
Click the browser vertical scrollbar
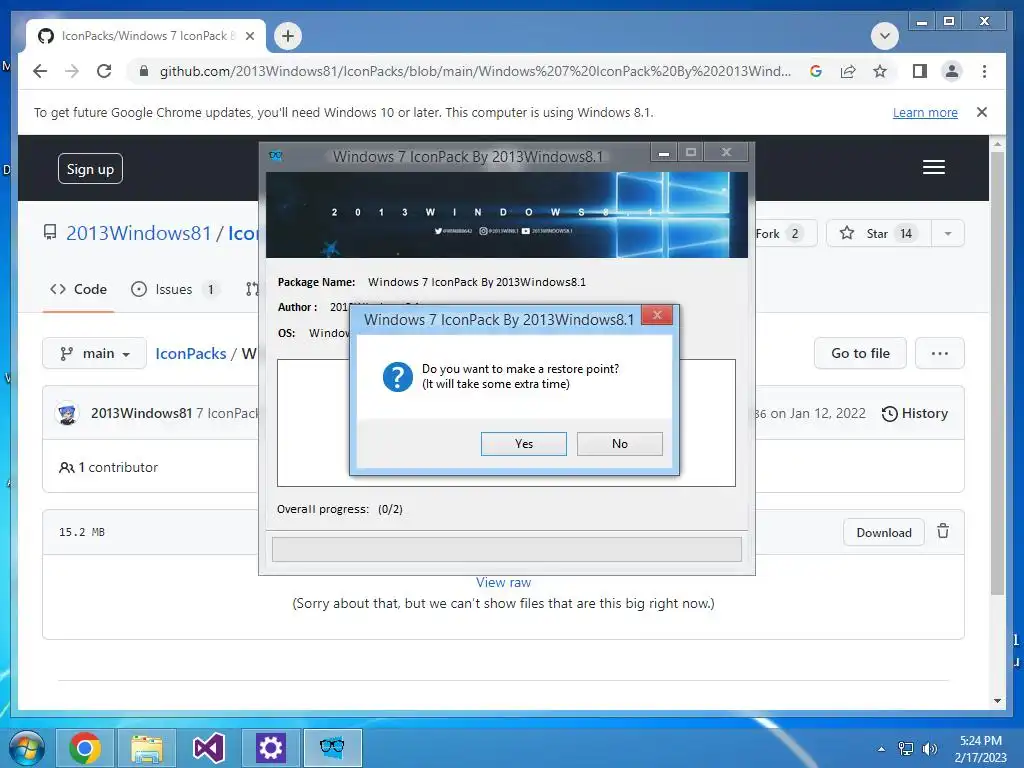(x=997, y=372)
